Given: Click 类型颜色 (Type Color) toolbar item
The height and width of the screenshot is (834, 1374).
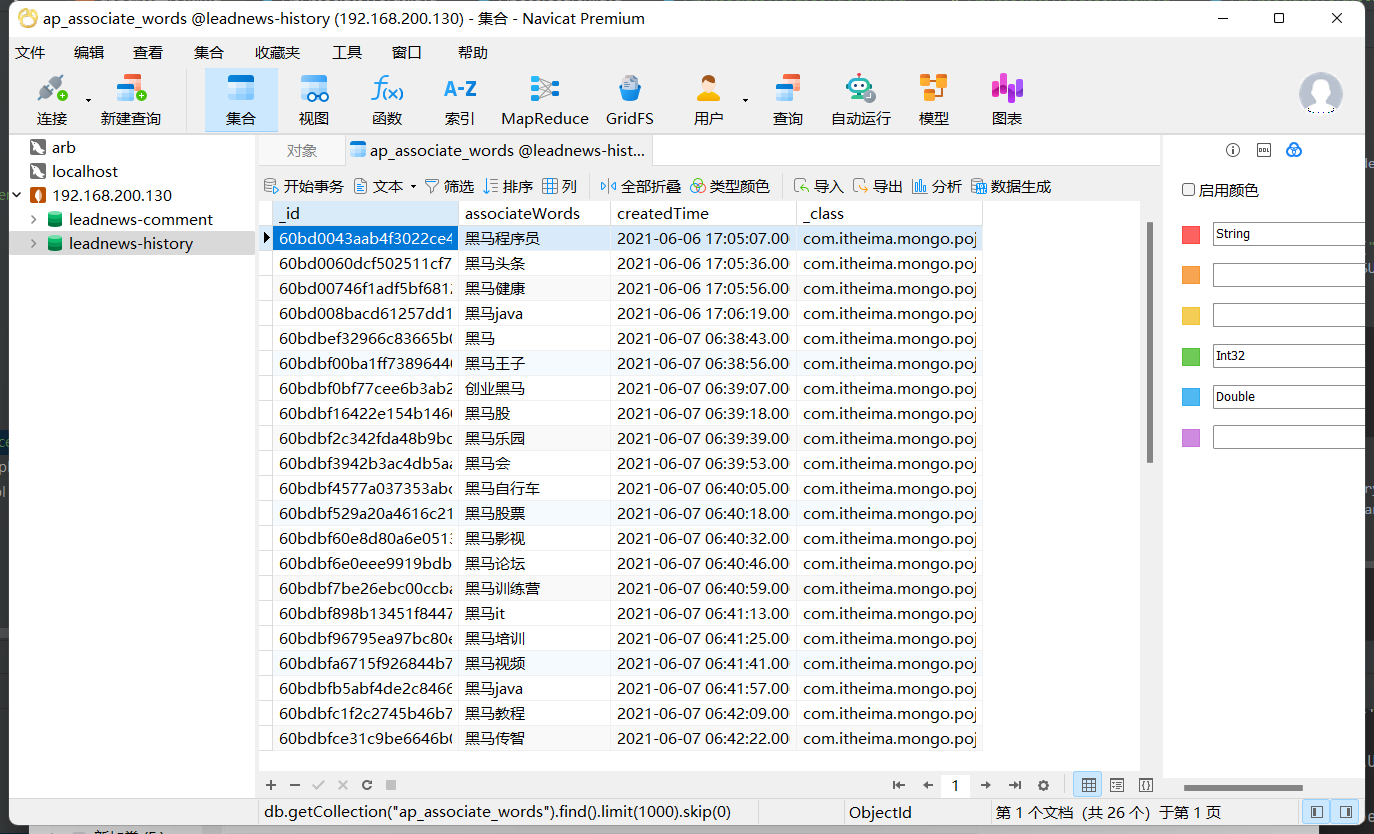Looking at the screenshot, I should coord(730,186).
